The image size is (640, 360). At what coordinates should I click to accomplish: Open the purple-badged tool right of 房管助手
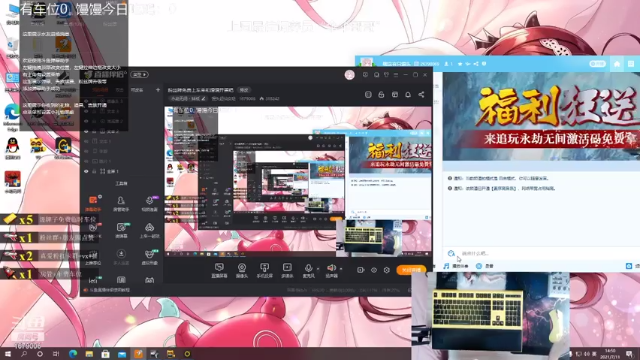pos(149,203)
